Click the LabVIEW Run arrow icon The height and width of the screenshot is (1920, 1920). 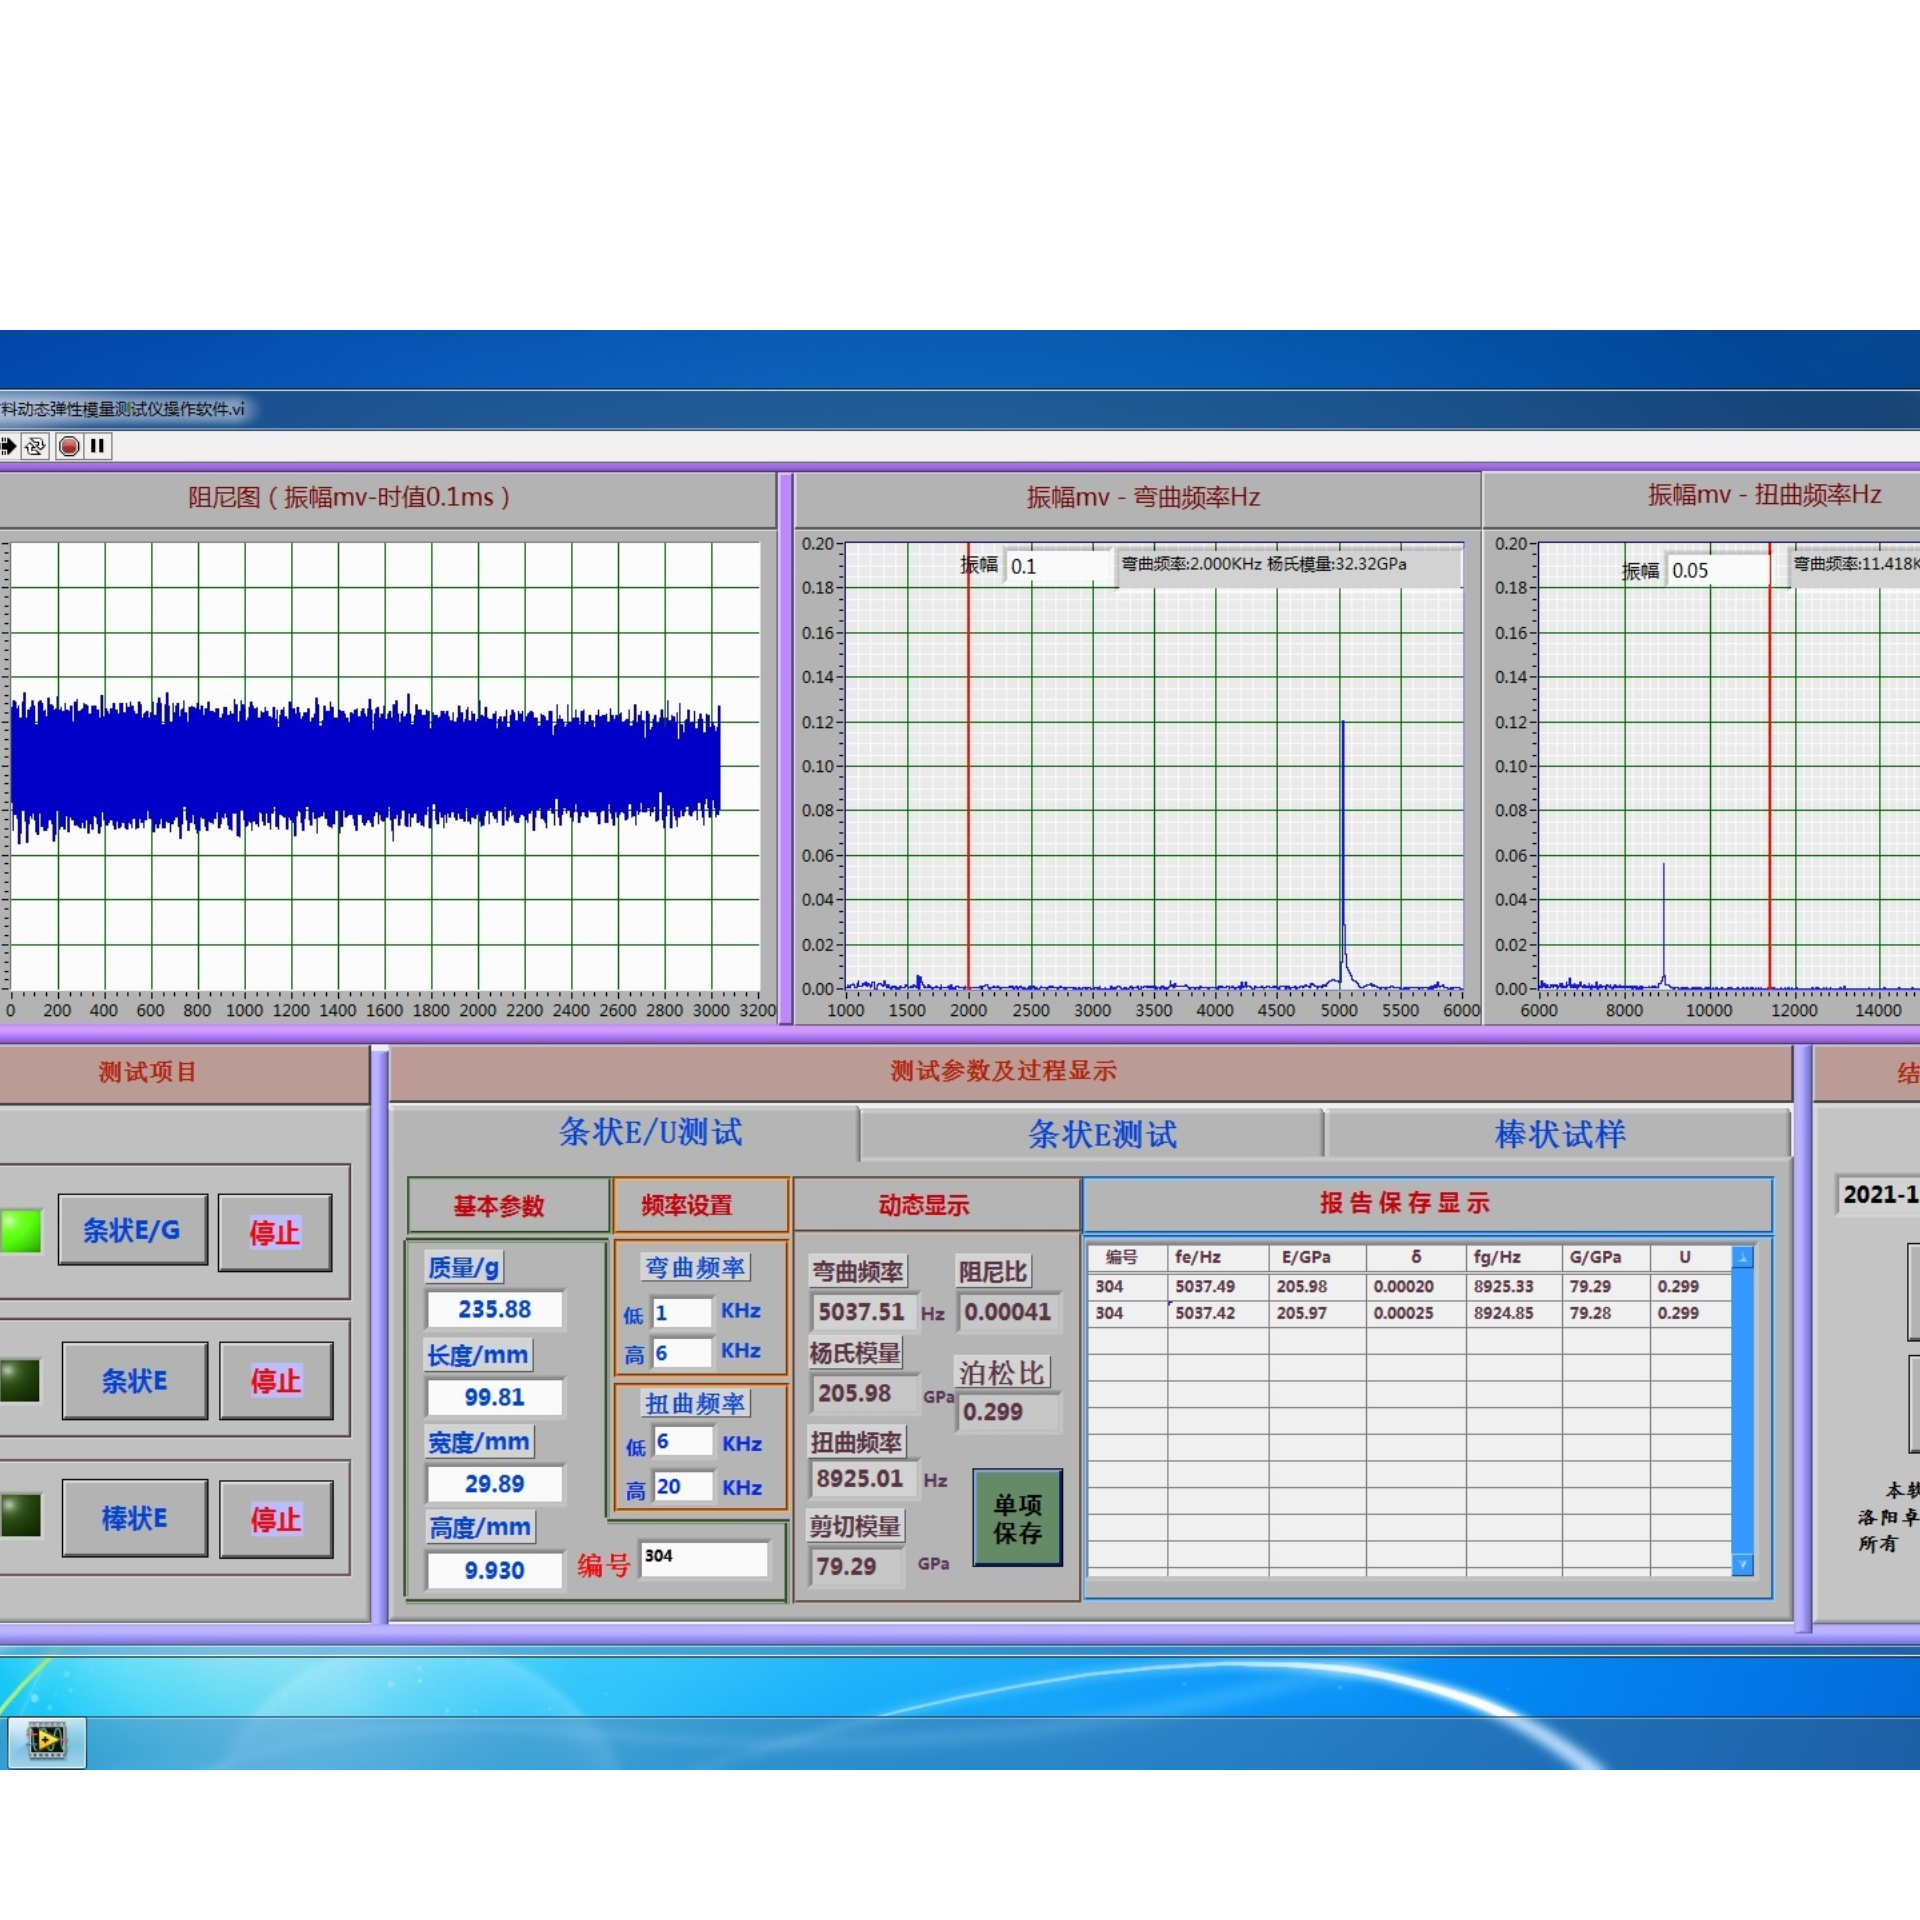[x=8, y=446]
